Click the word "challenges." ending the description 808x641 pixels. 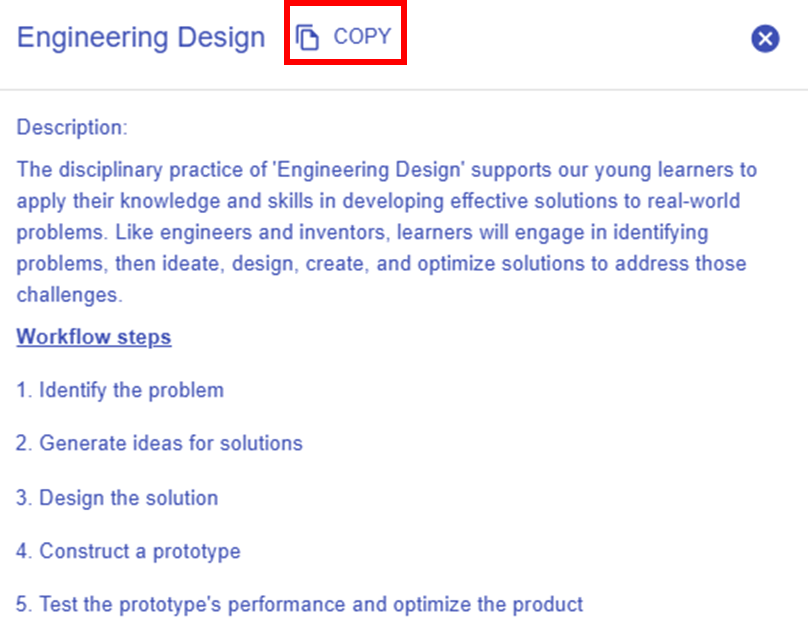[x=69, y=295]
